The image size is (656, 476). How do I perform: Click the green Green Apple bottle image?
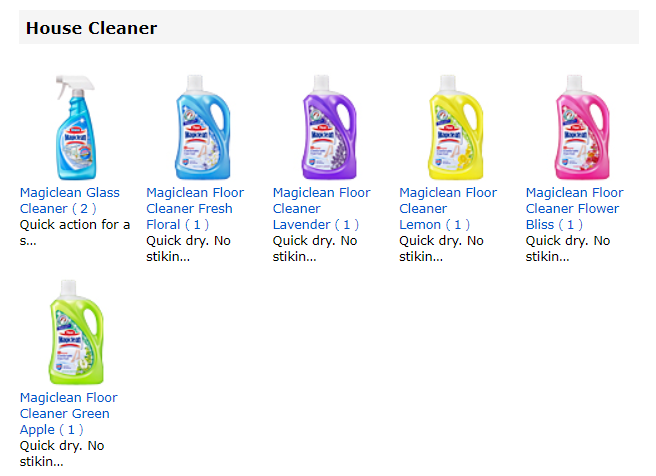click(x=76, y=333)
